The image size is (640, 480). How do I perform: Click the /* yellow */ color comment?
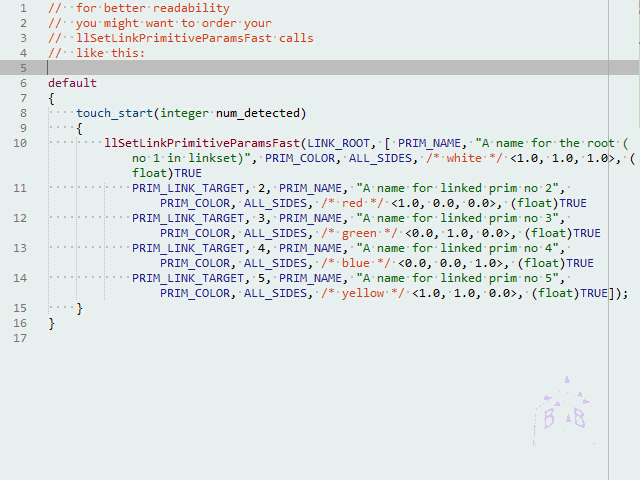[x=359, y=293]
